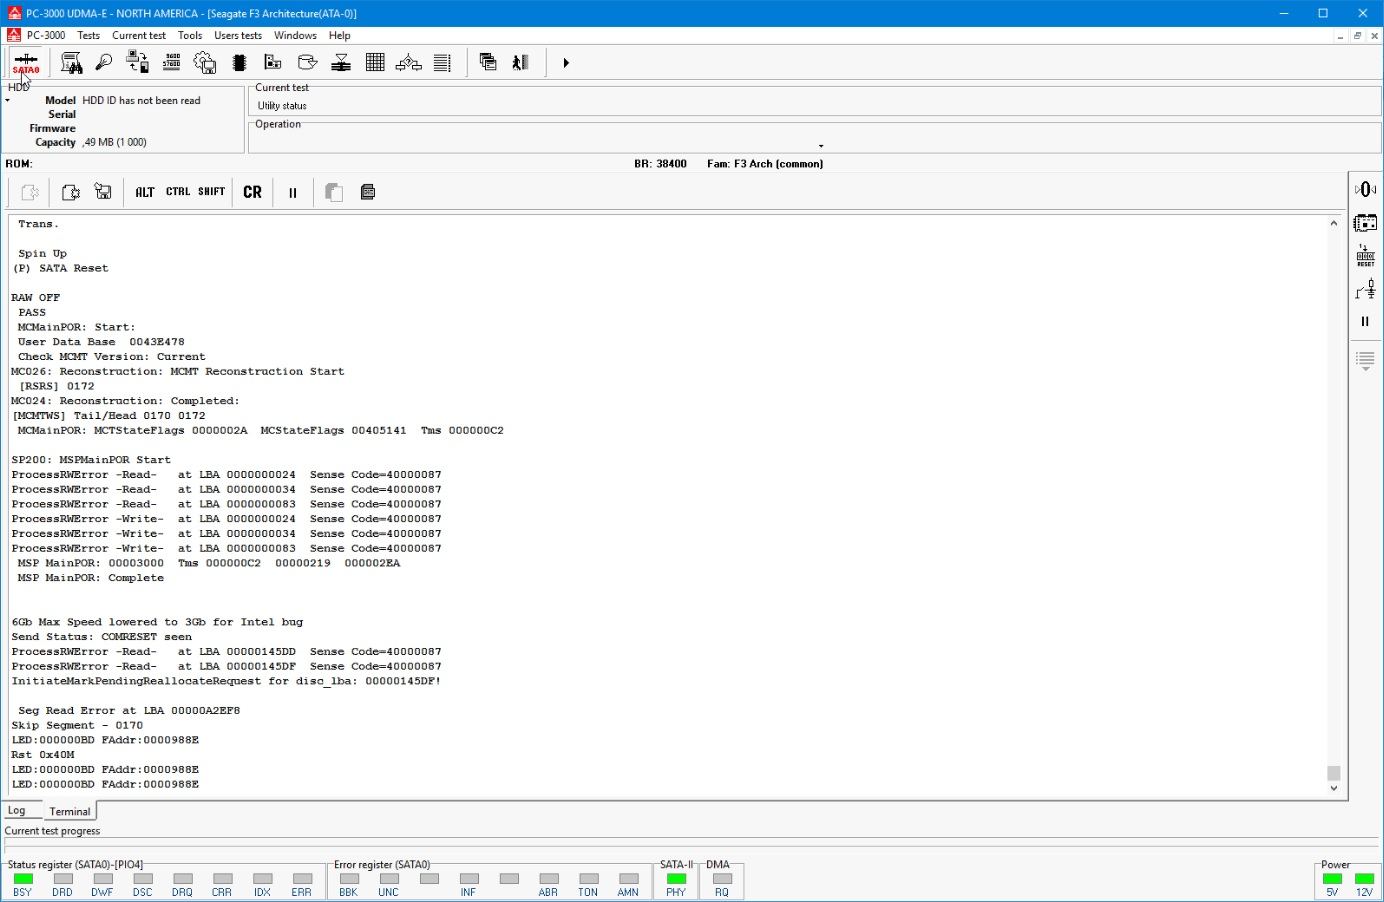Expand the list dropdown in right sidebar

click(1365, 361)
